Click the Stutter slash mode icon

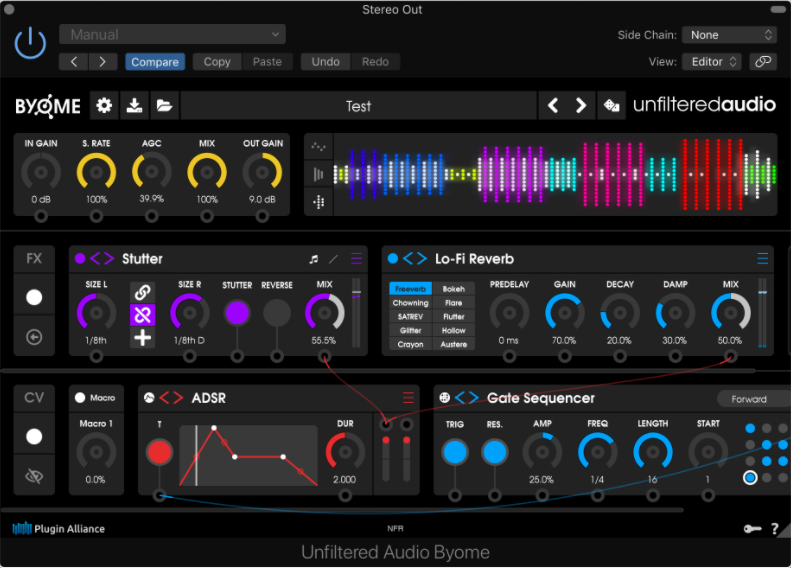coord(333,259)
